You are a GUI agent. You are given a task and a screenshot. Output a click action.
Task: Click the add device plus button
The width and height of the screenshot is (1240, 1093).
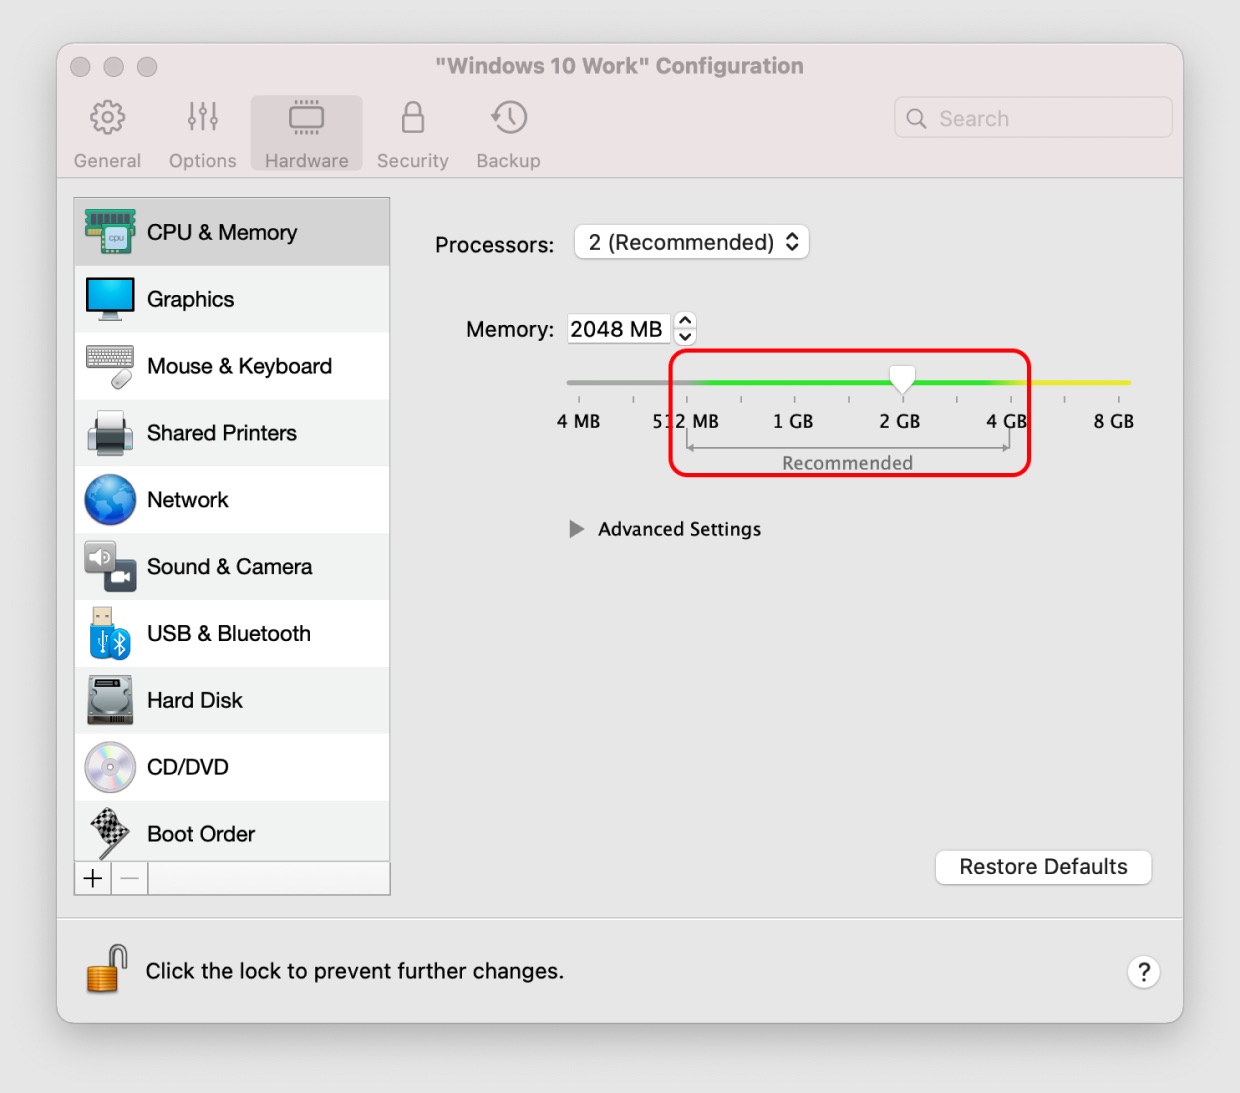pyautogui.click(x=93, y=878)
